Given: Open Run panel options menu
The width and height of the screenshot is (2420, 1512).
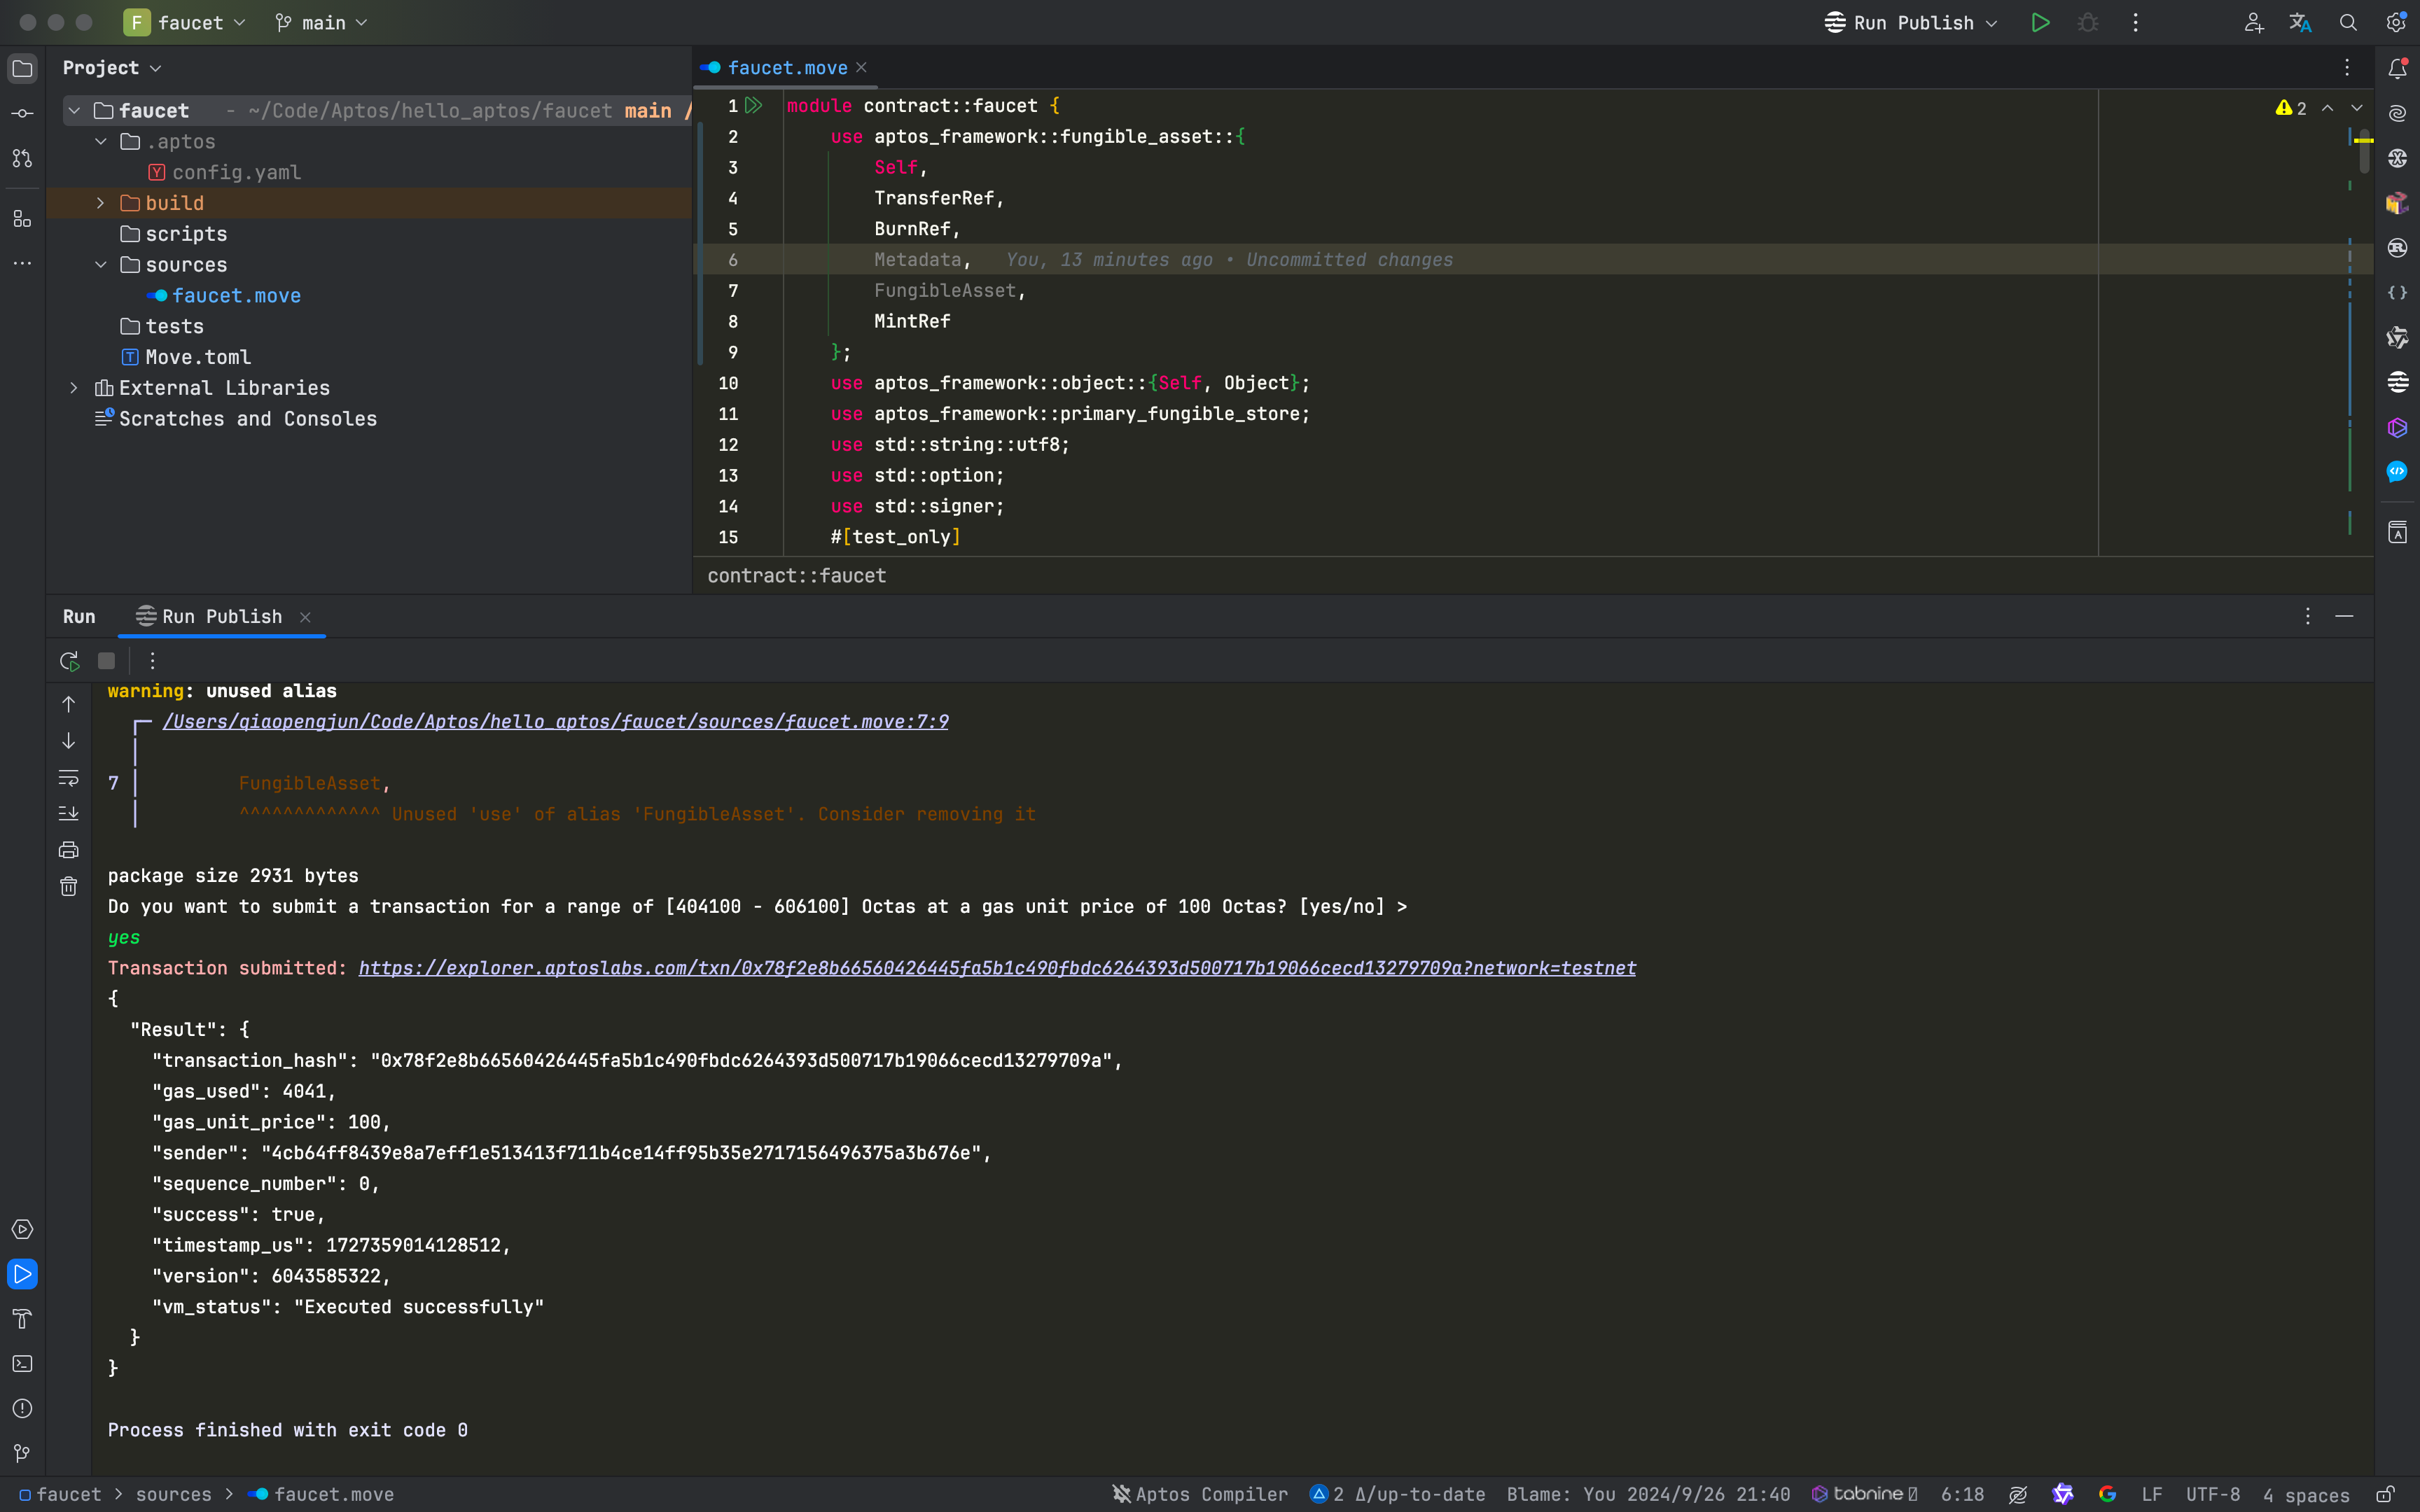Looking at the screenshot, I should click(2307, 617).
